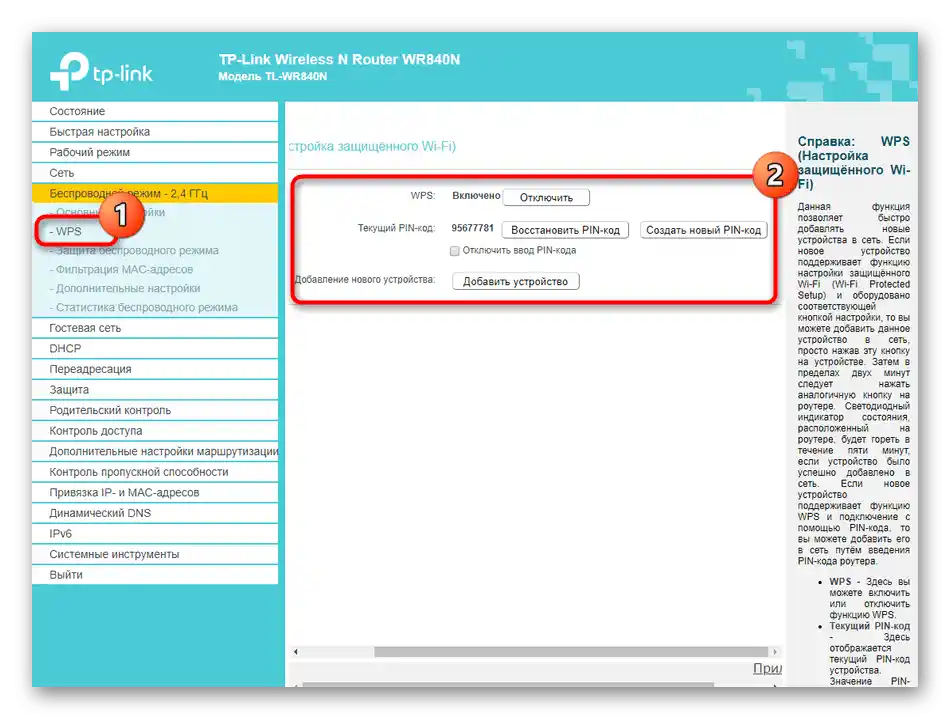Click the partially visible При link

point(767,668)
